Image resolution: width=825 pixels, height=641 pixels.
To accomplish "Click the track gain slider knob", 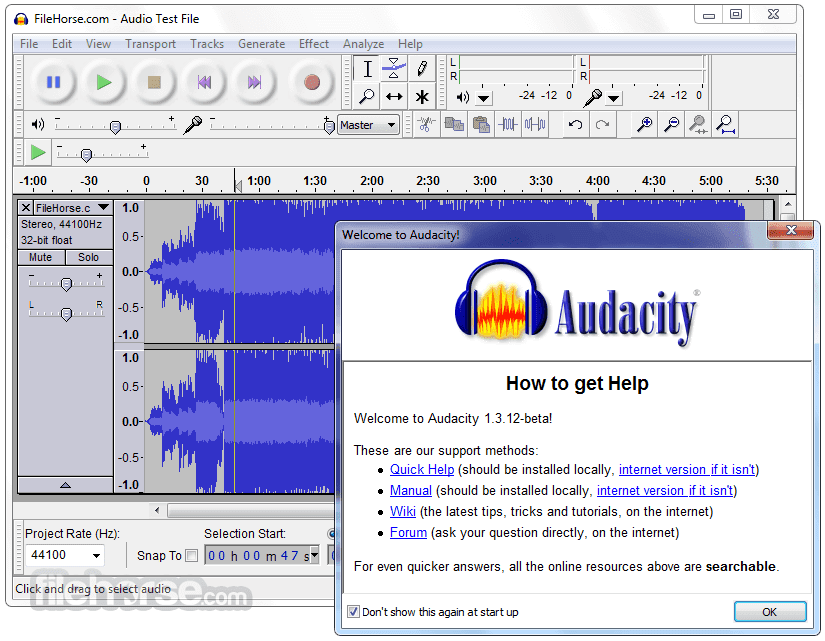I will [66, 284].
